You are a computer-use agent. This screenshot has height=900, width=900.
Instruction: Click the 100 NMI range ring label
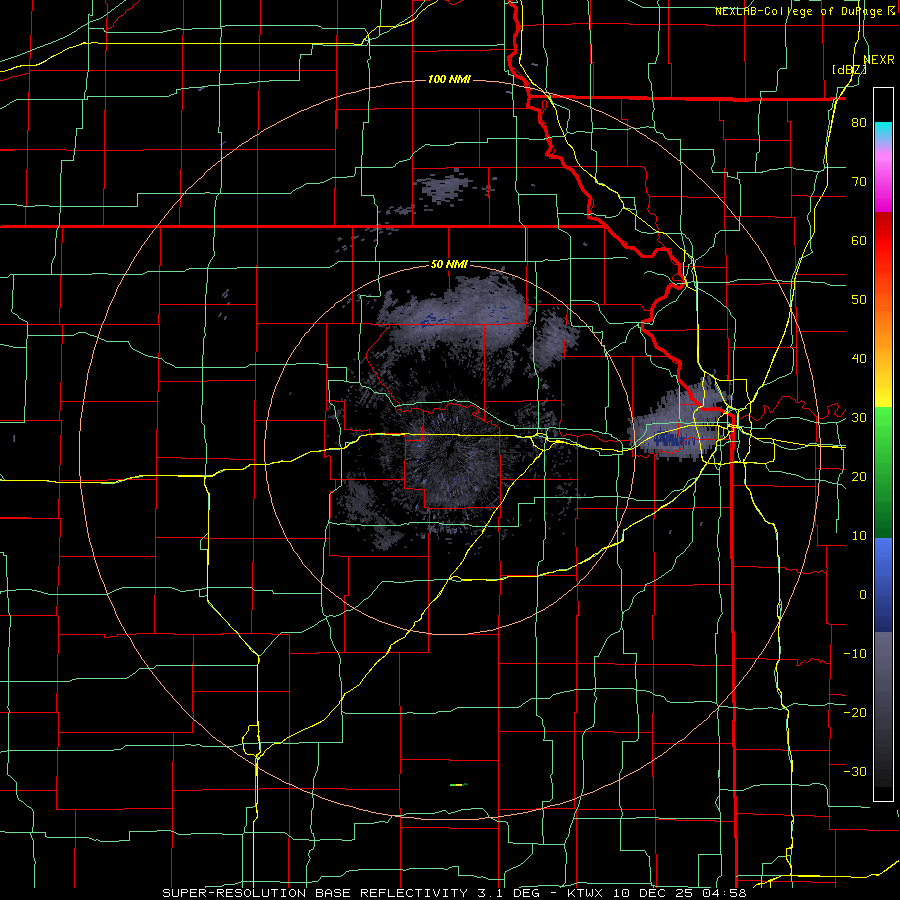pyautogui.click(x=449, y=79)
